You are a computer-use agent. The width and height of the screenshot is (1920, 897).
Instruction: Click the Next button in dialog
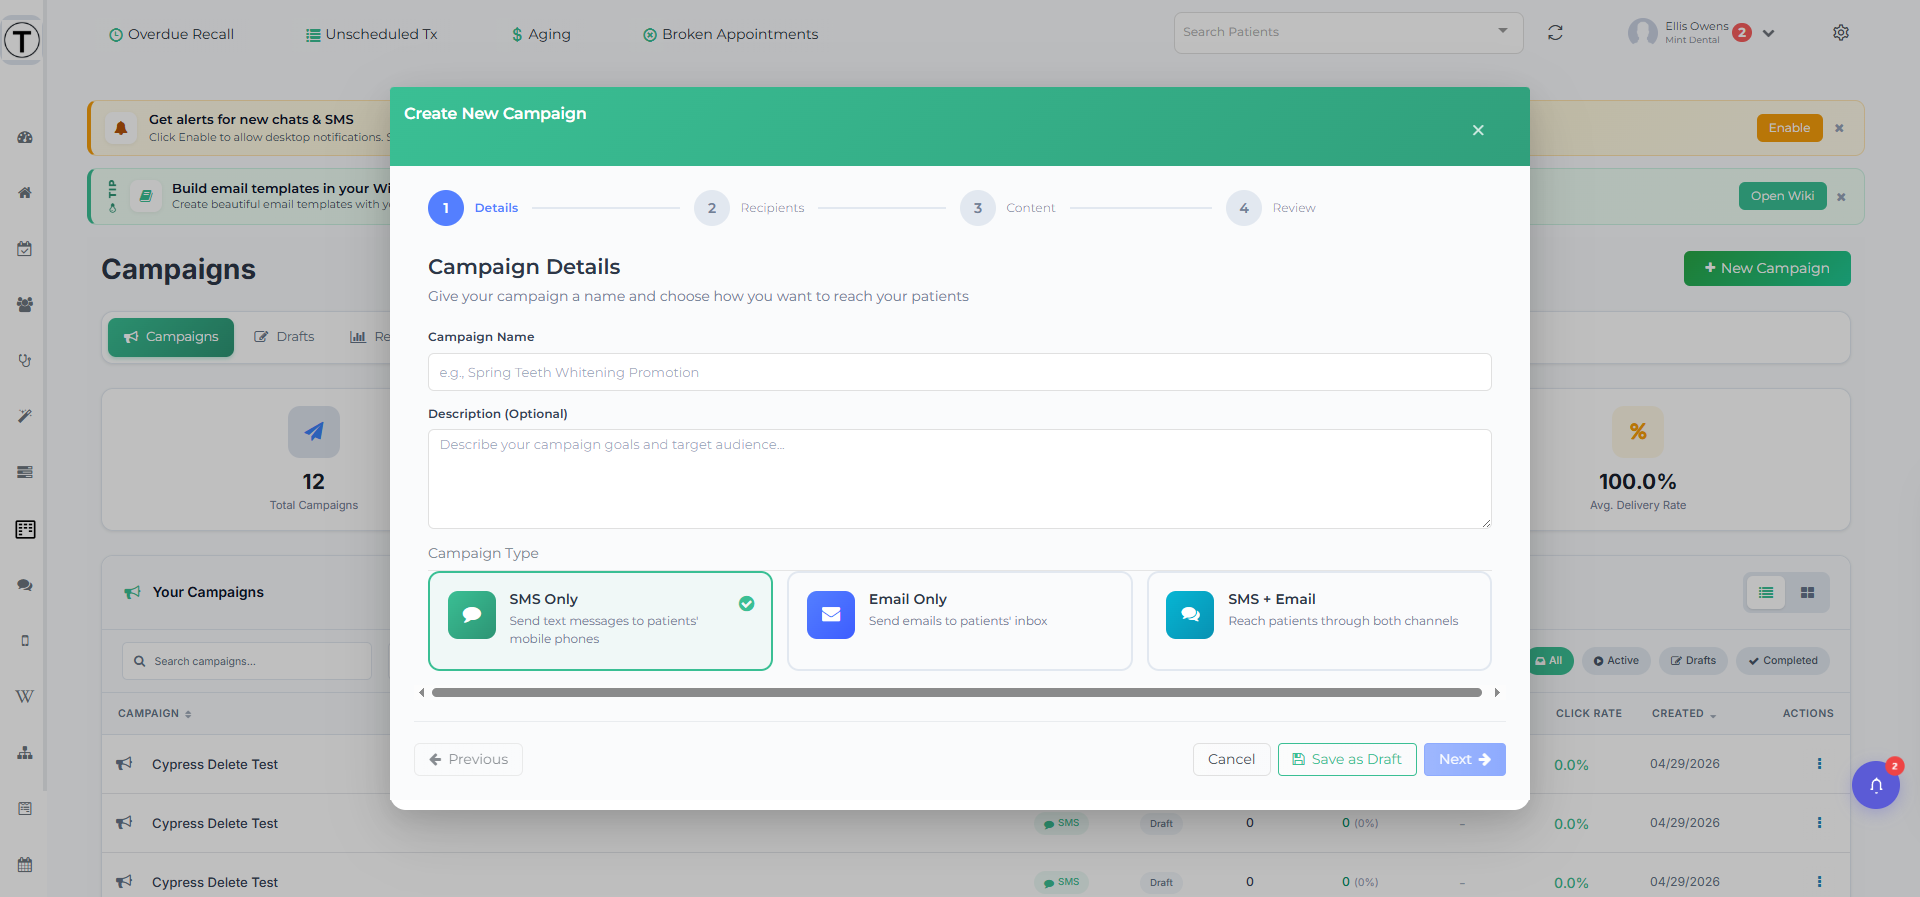pyautogui.click(x=1465, y=760)
